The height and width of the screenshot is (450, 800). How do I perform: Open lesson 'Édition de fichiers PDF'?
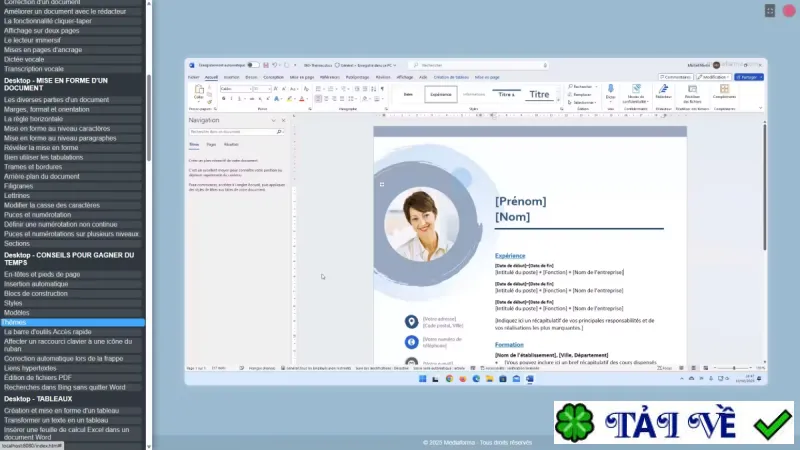pos(38,378)
